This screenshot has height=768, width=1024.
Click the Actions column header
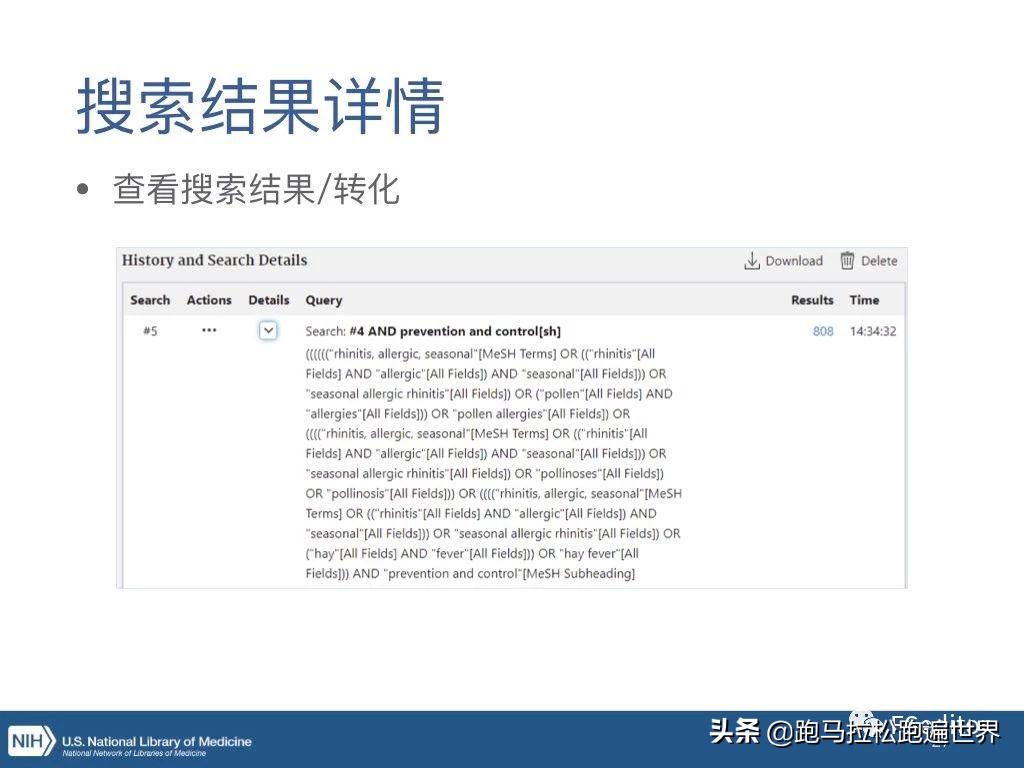(208, 299)
